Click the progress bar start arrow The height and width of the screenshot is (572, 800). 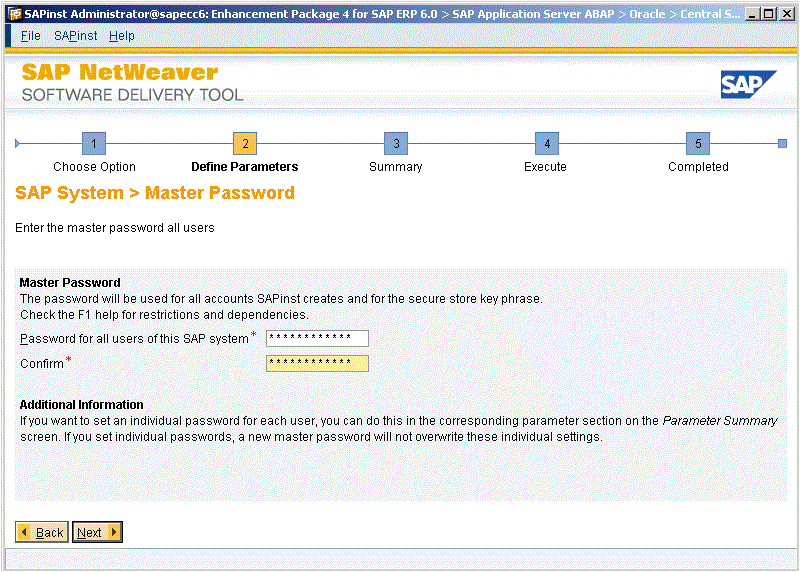[18, 143]
